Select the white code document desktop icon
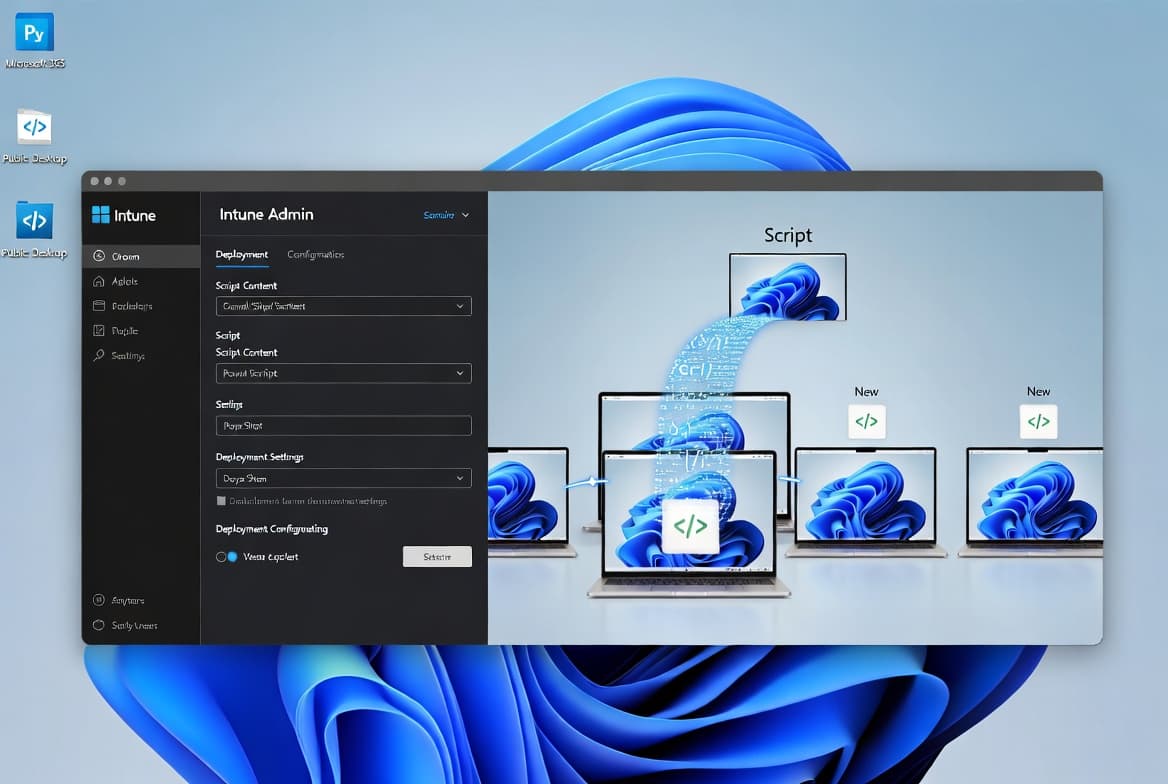This screenshot has width=1168, height=784. tap(34, 127)
